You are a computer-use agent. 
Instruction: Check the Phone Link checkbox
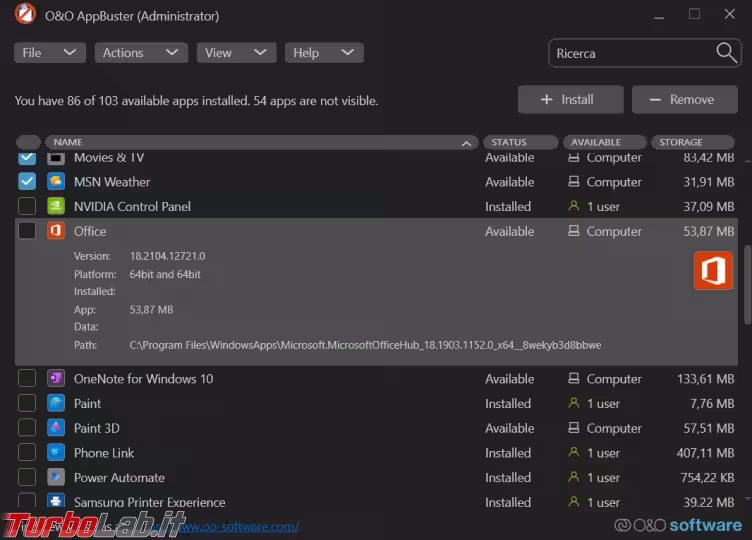(x=27, y=452)
